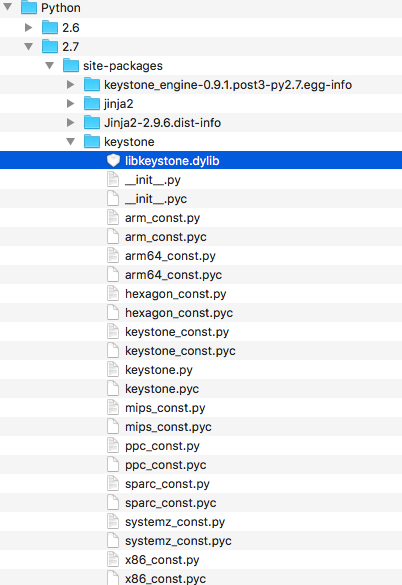Click the libkeystone.dylib shield icon

113,161
